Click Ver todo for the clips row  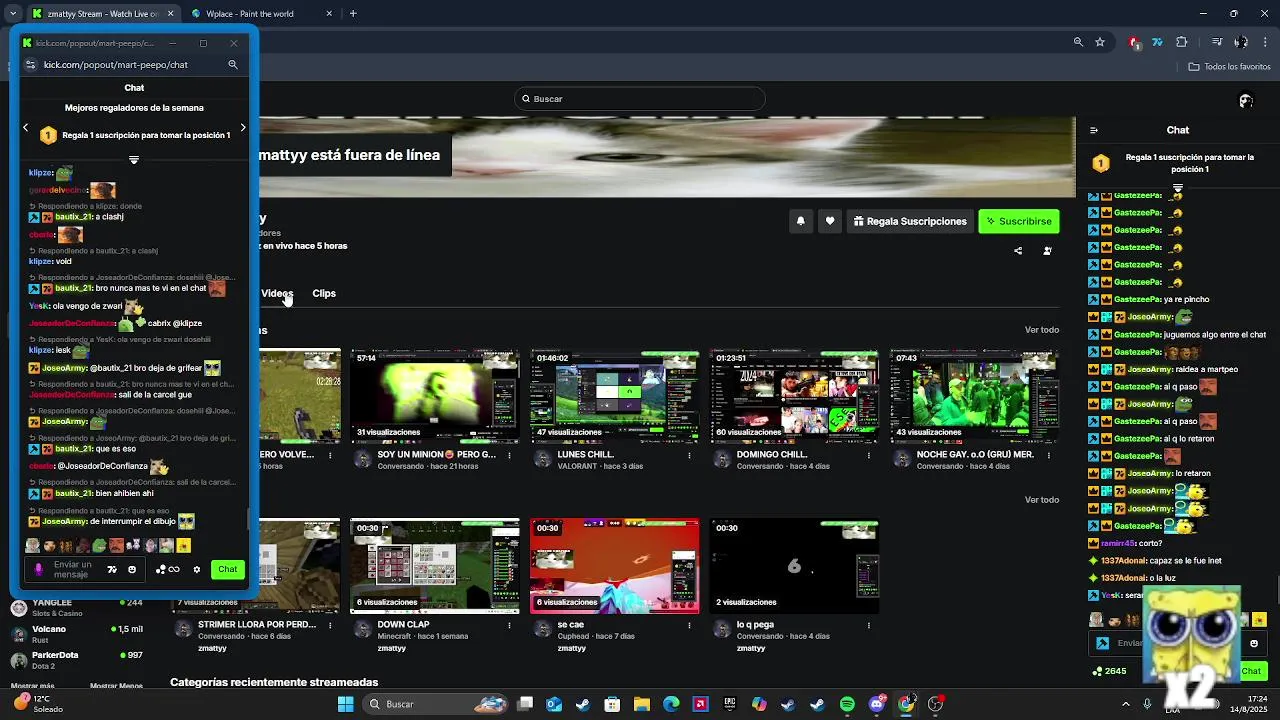(1042, 500)
